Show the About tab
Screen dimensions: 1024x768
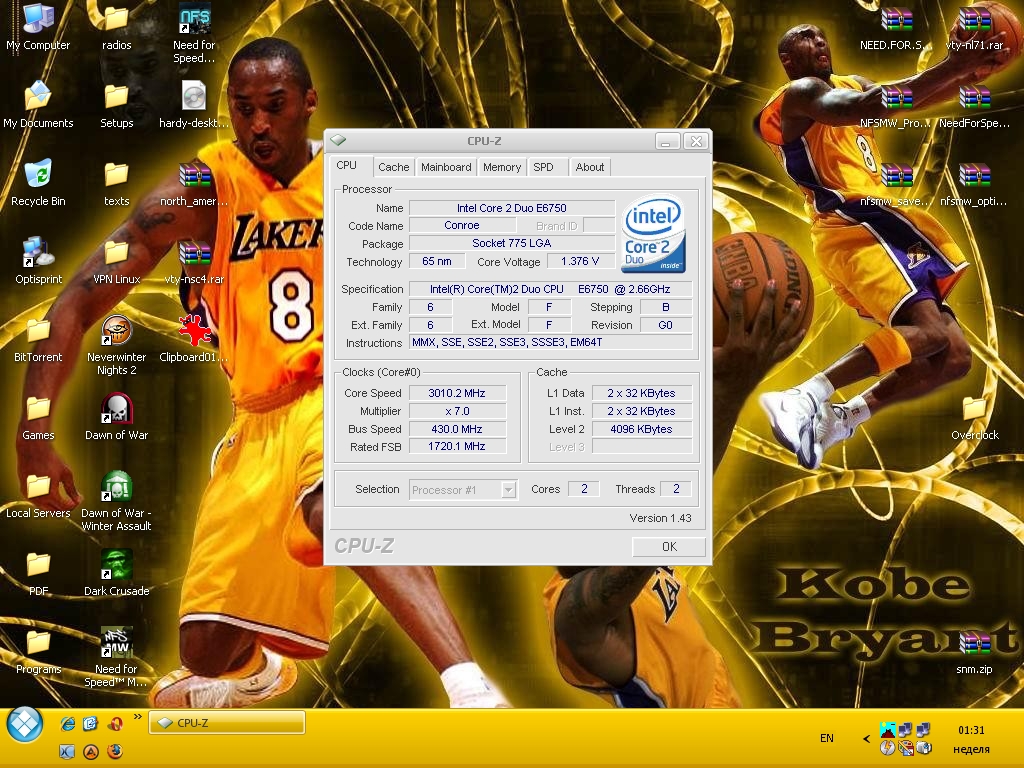tap(590, 167)
